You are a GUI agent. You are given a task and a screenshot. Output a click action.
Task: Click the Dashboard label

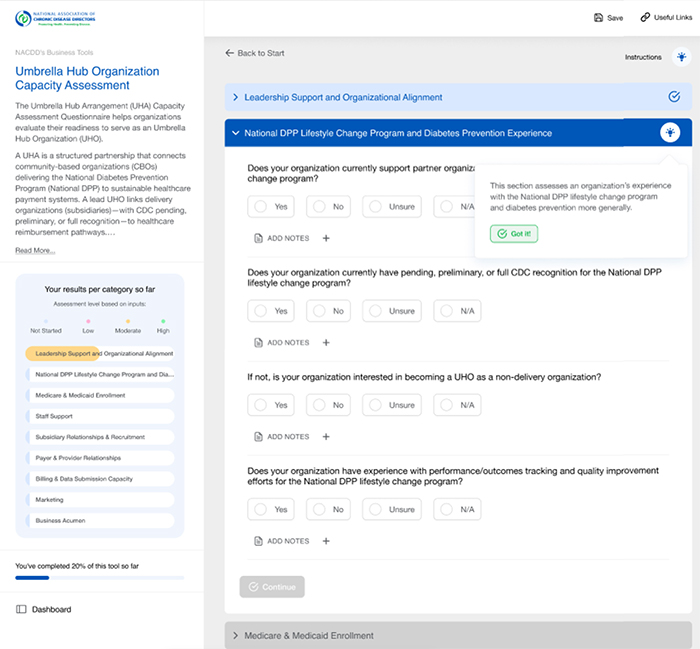tap(51, 609)
